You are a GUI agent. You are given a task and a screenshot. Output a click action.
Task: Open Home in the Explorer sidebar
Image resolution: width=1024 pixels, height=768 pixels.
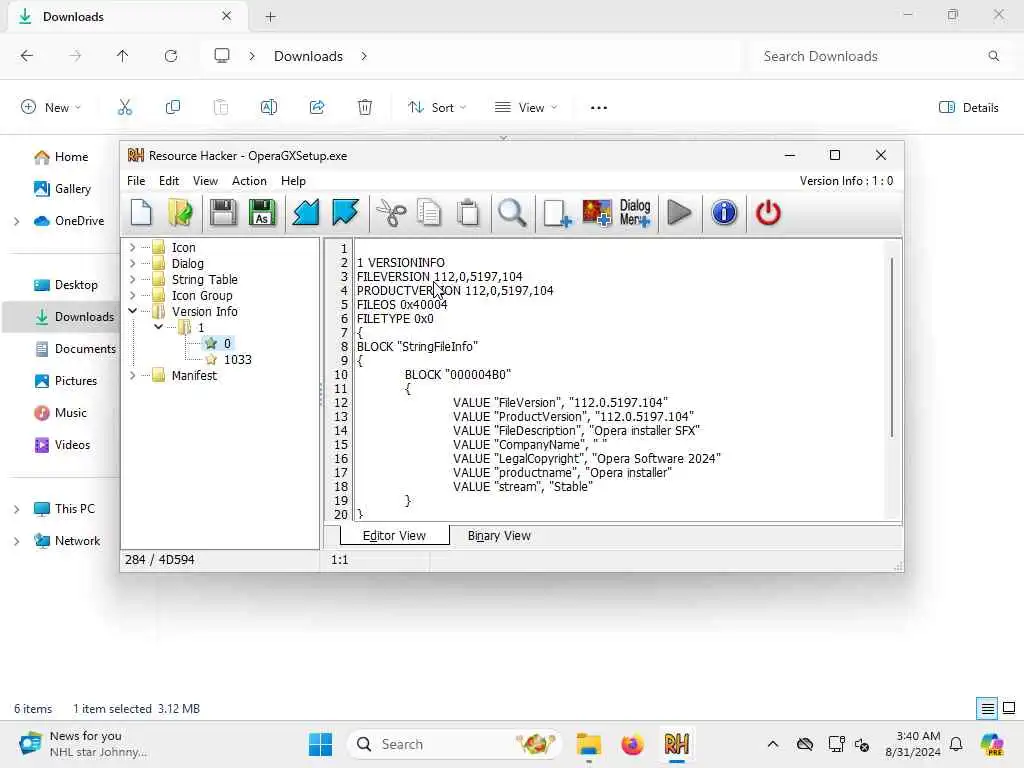point(62,157)
